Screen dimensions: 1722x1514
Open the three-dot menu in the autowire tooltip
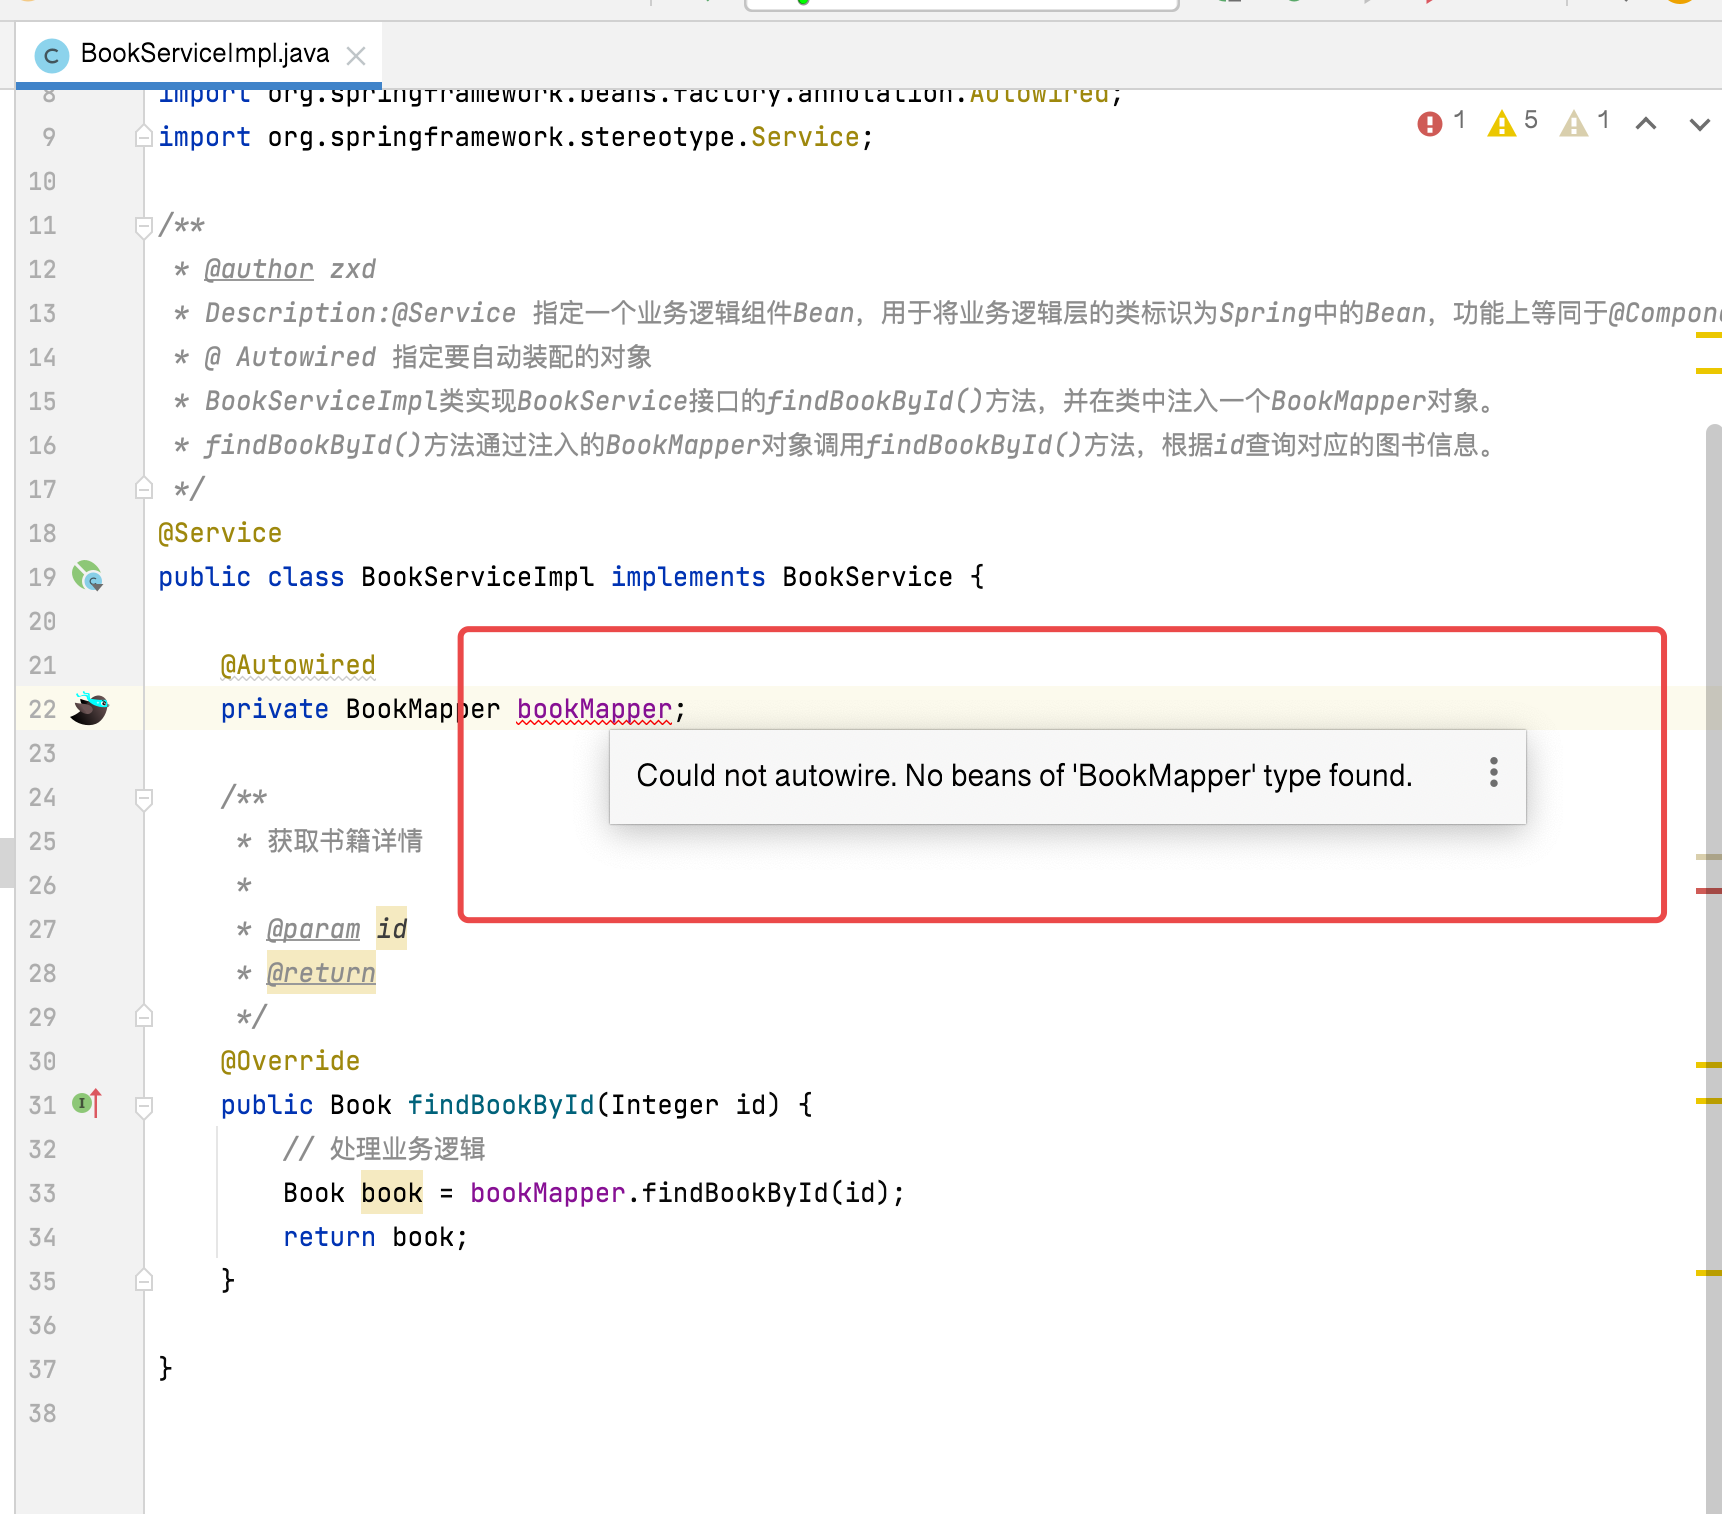click(1494, 773)
